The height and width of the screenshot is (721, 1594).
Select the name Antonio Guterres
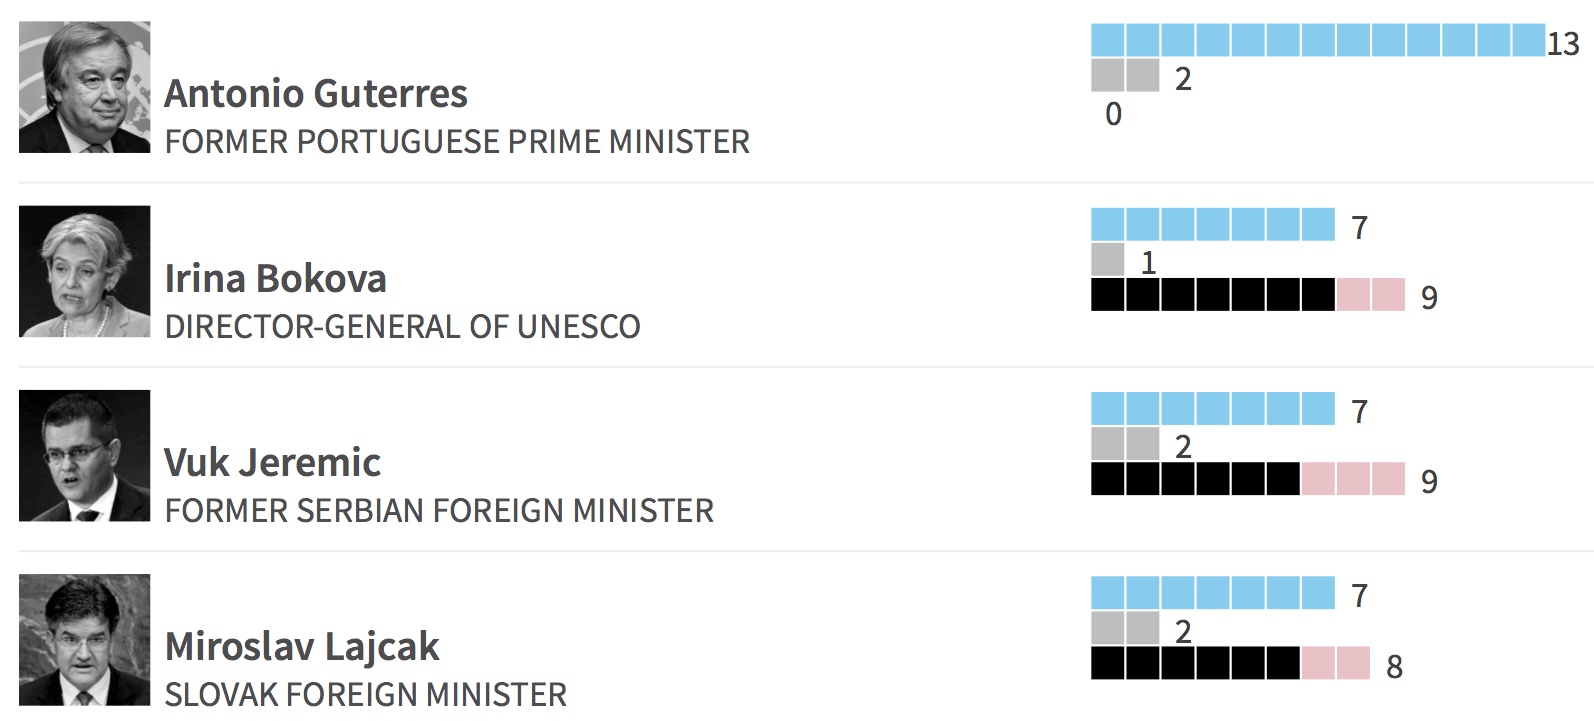tap(316, 94)
